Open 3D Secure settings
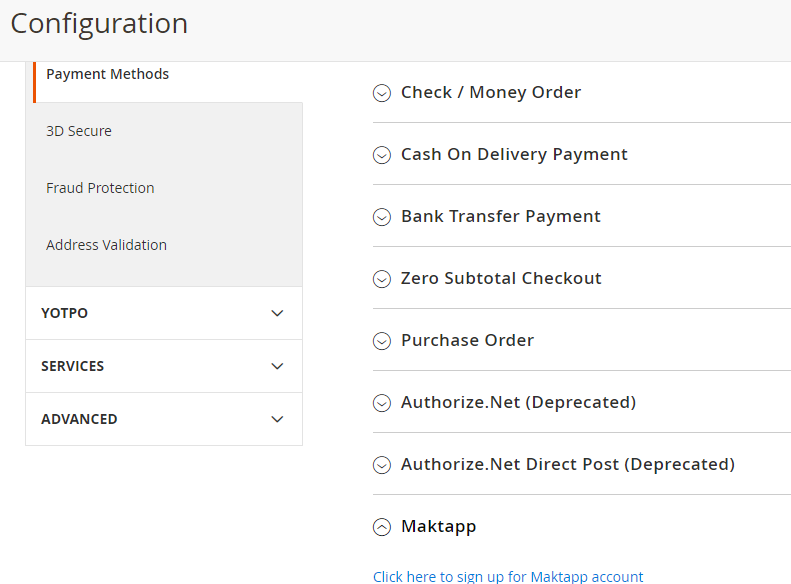 point(79,131)
